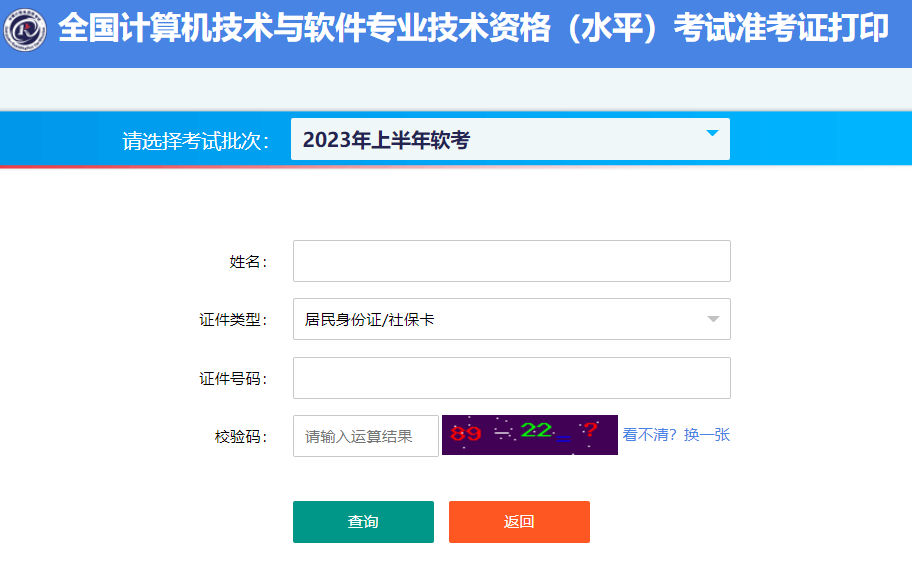Refresh captcha via 看不清？换一张 link
Screen dimensions: 912x570
[x=676, y=435]
